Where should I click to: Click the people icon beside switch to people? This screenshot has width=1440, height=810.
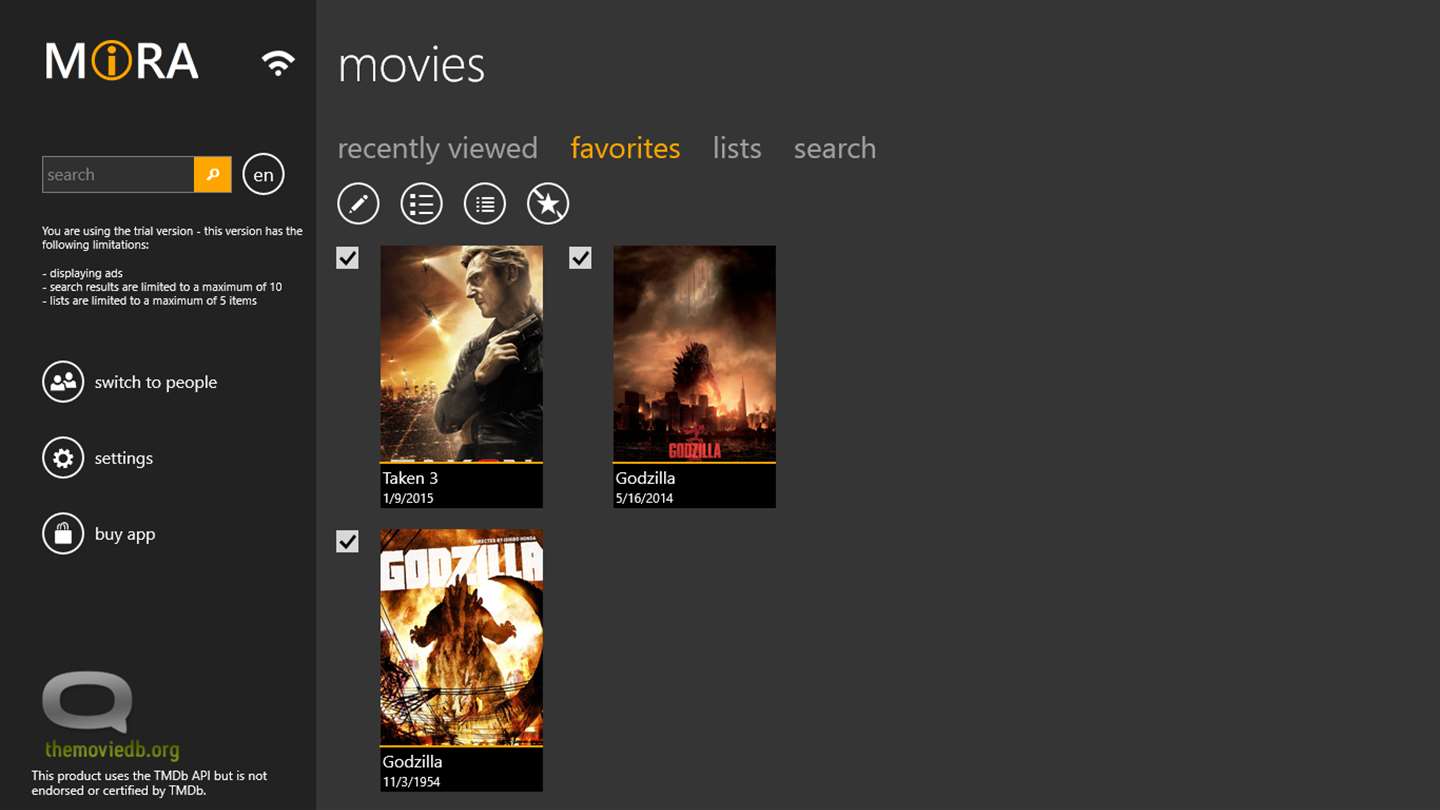[x=63, y=382]
